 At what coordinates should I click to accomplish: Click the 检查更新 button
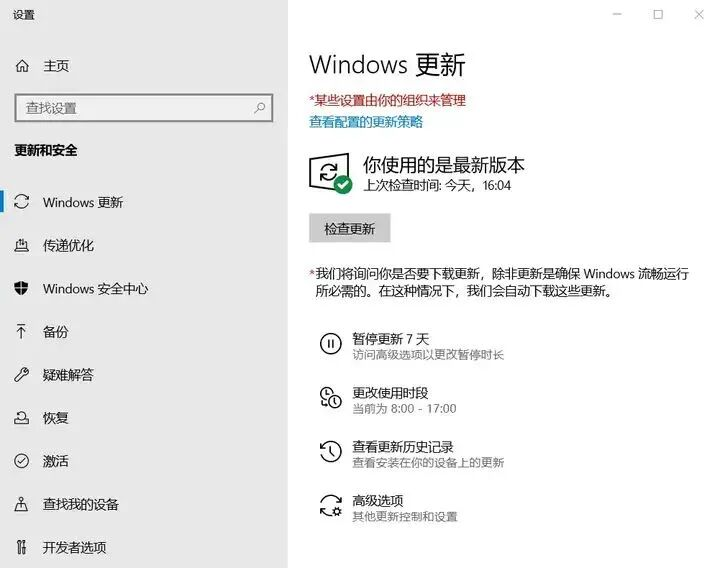tap(349, 228)
